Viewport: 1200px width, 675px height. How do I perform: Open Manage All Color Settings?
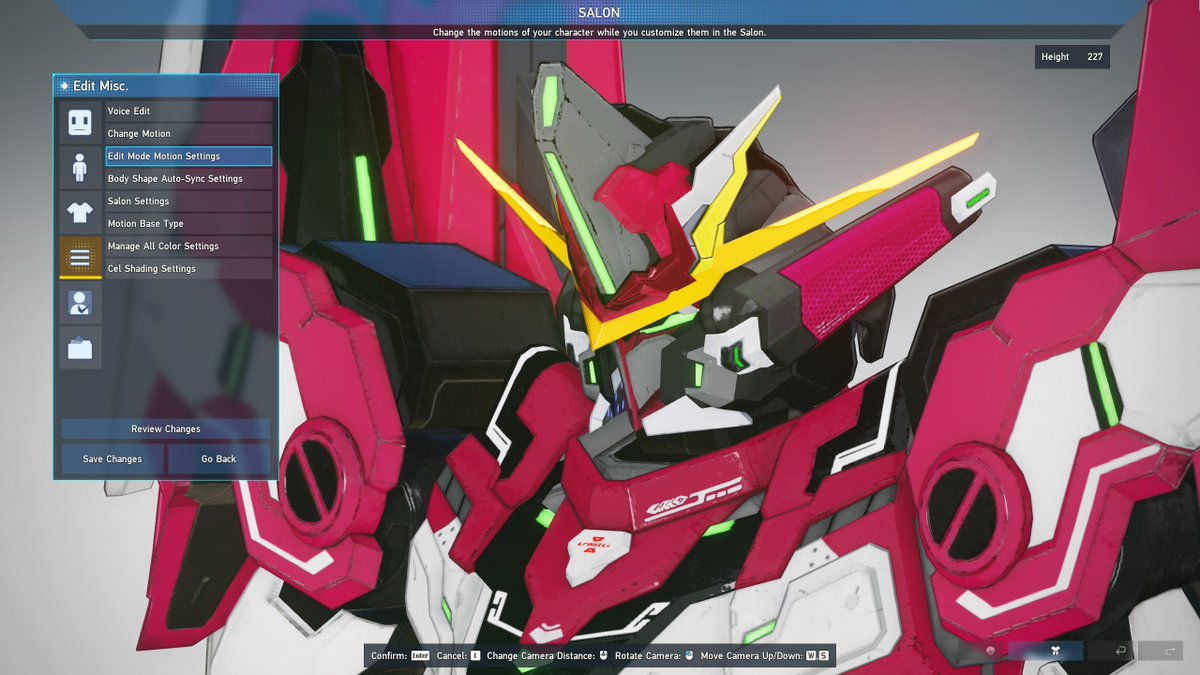click(x=189, y=246)
